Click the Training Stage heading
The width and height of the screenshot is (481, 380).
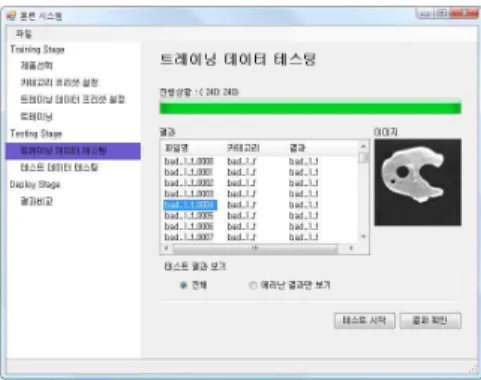point(37,49)
